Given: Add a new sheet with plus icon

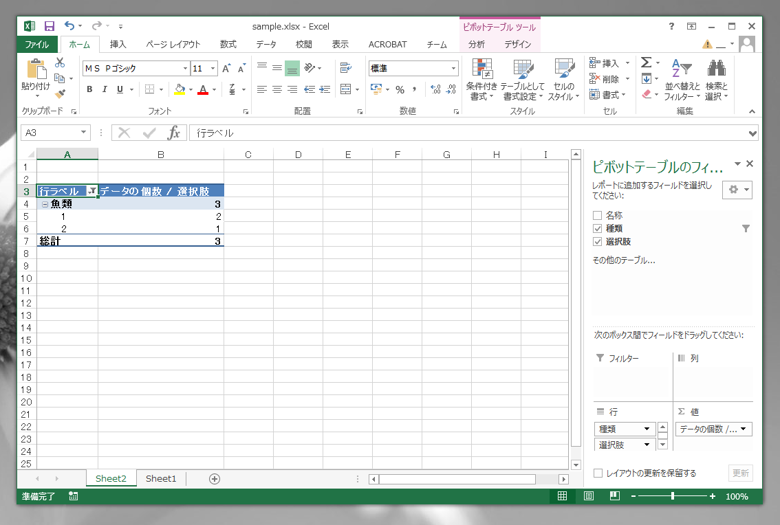Looking at the screenshot, I should tap(214, 479).
